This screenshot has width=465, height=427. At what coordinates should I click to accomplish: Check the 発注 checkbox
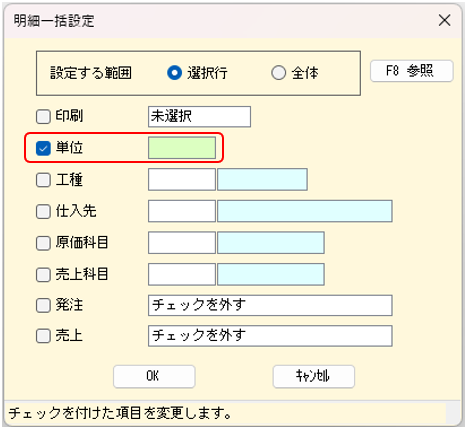[x=43, y=305]
